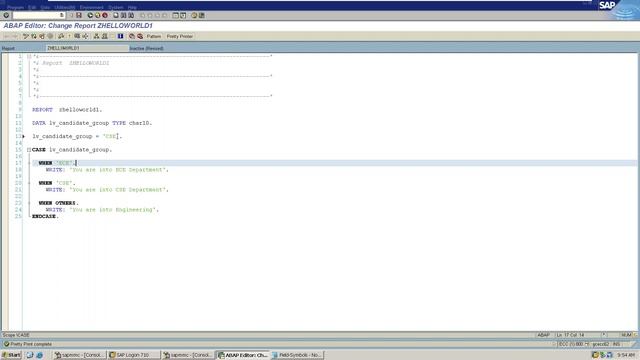Click the Display Object List icon
The height and width of the screenshot is (360, 640).
click(x=96, y=36)
